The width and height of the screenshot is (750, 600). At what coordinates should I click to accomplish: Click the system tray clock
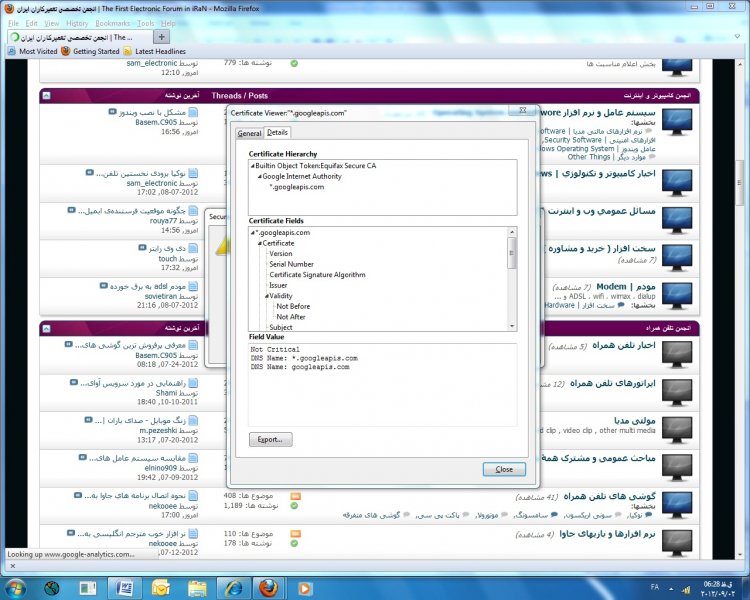pyautogui.click(x=718, y=589)
